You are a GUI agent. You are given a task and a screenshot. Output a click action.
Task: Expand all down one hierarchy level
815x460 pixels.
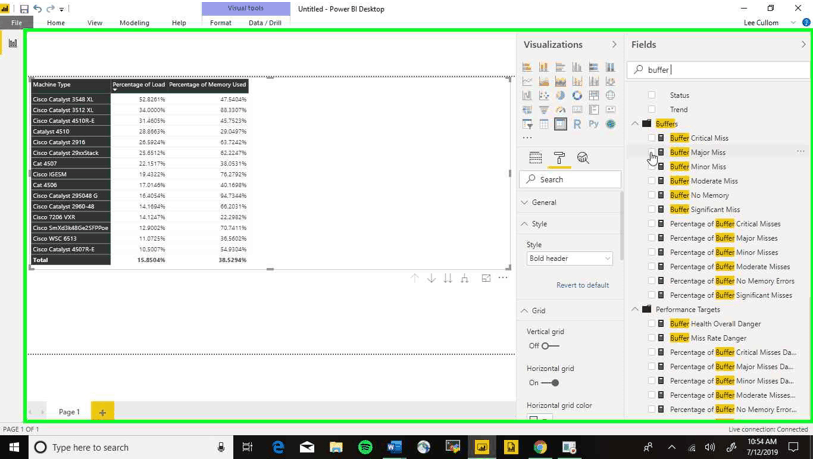(x=465, y=279)
